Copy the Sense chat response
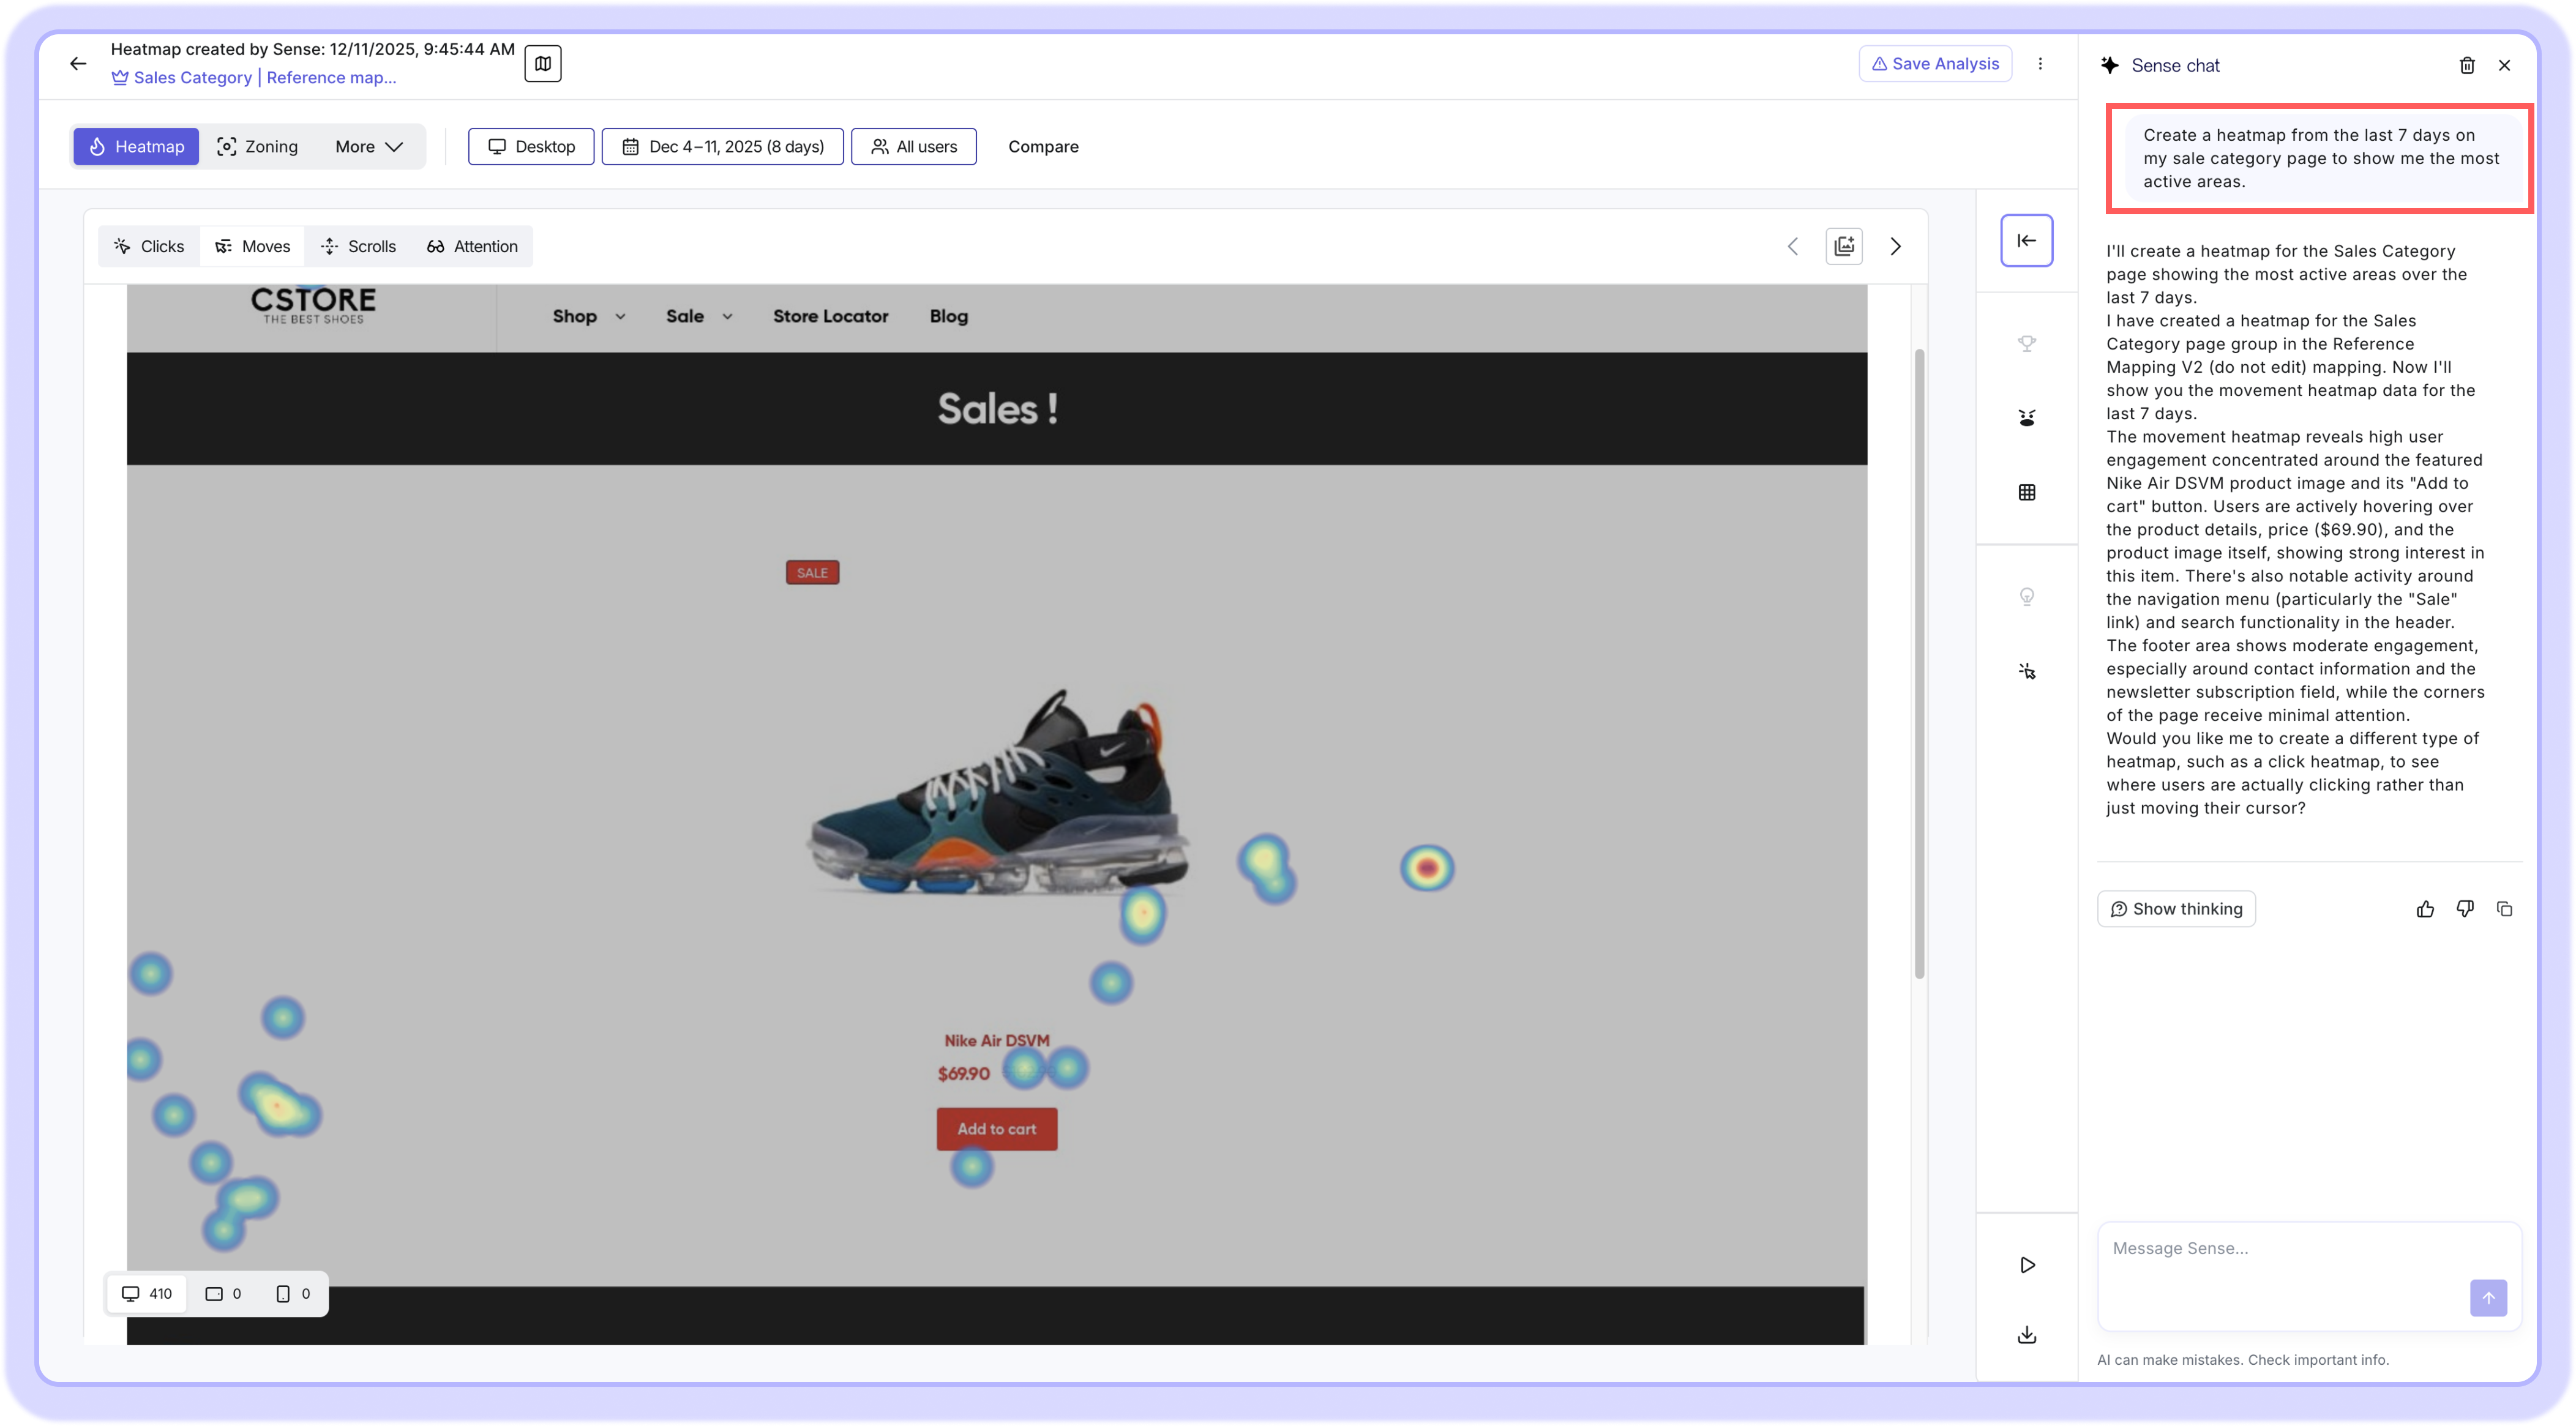2576x1426 pixels. [2504, 909]
